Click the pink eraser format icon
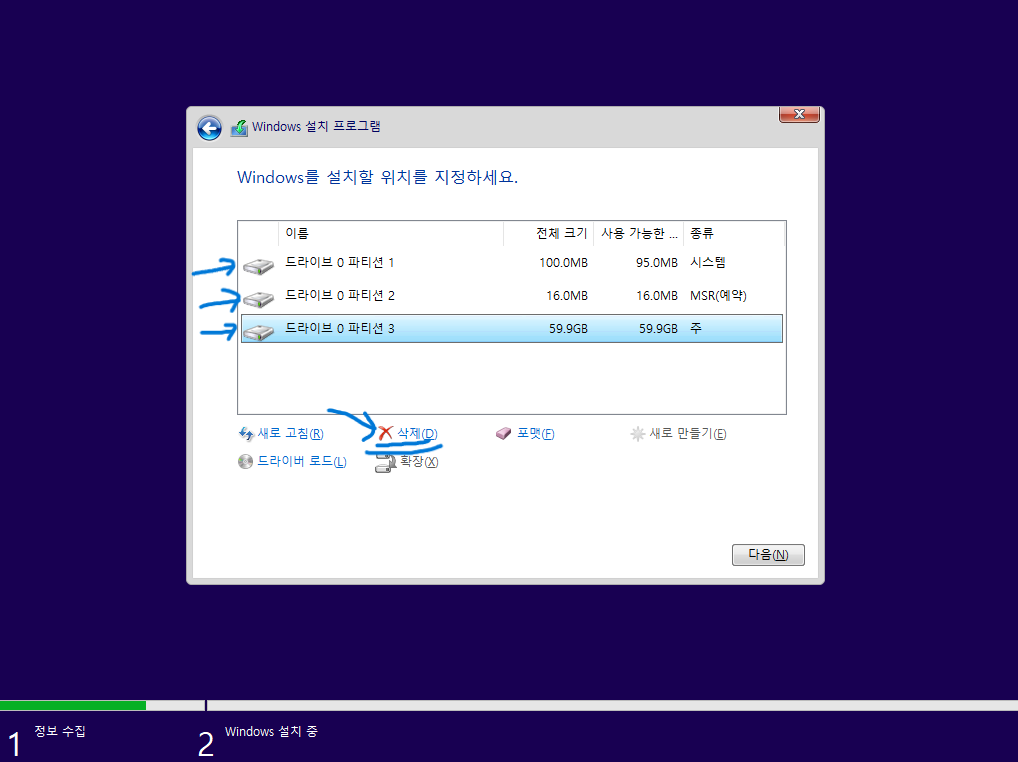Image resolution: width=1018 pixels, height=762 pixels. (x=503, y=434)
